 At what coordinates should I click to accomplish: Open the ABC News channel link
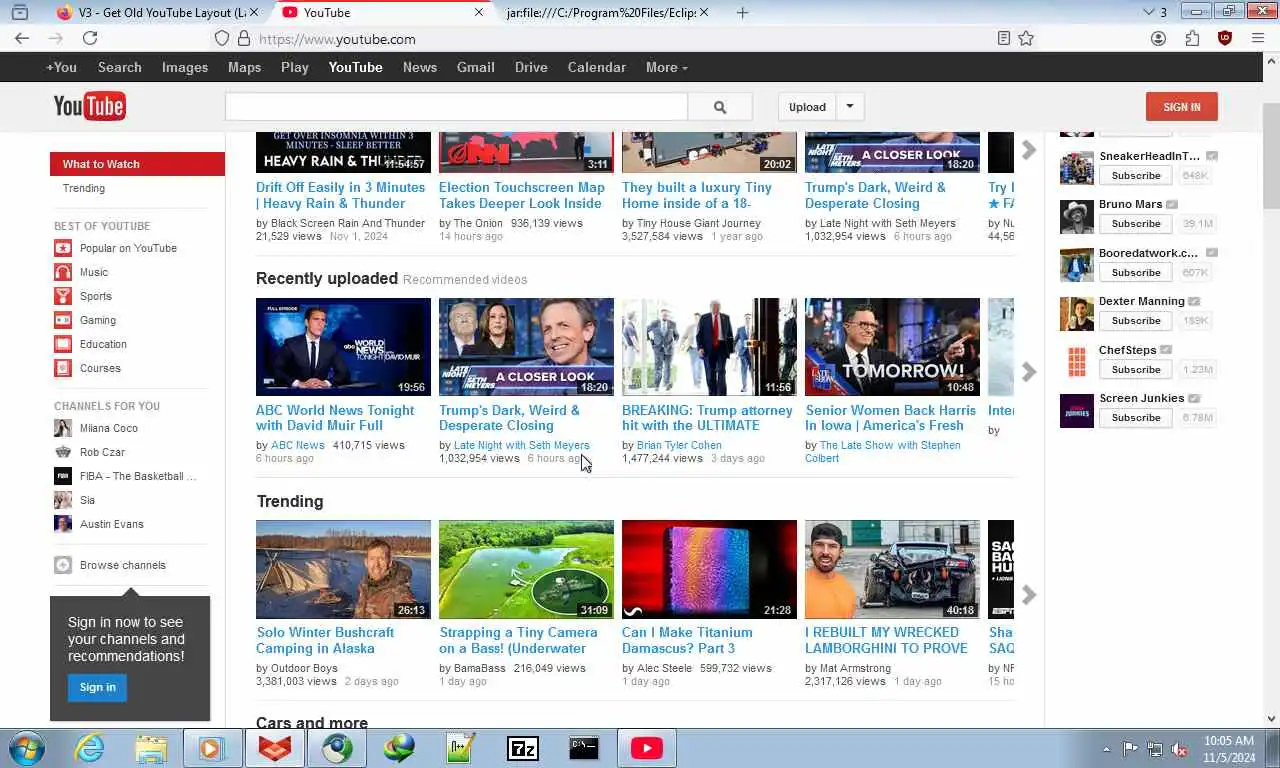point(298,445)
